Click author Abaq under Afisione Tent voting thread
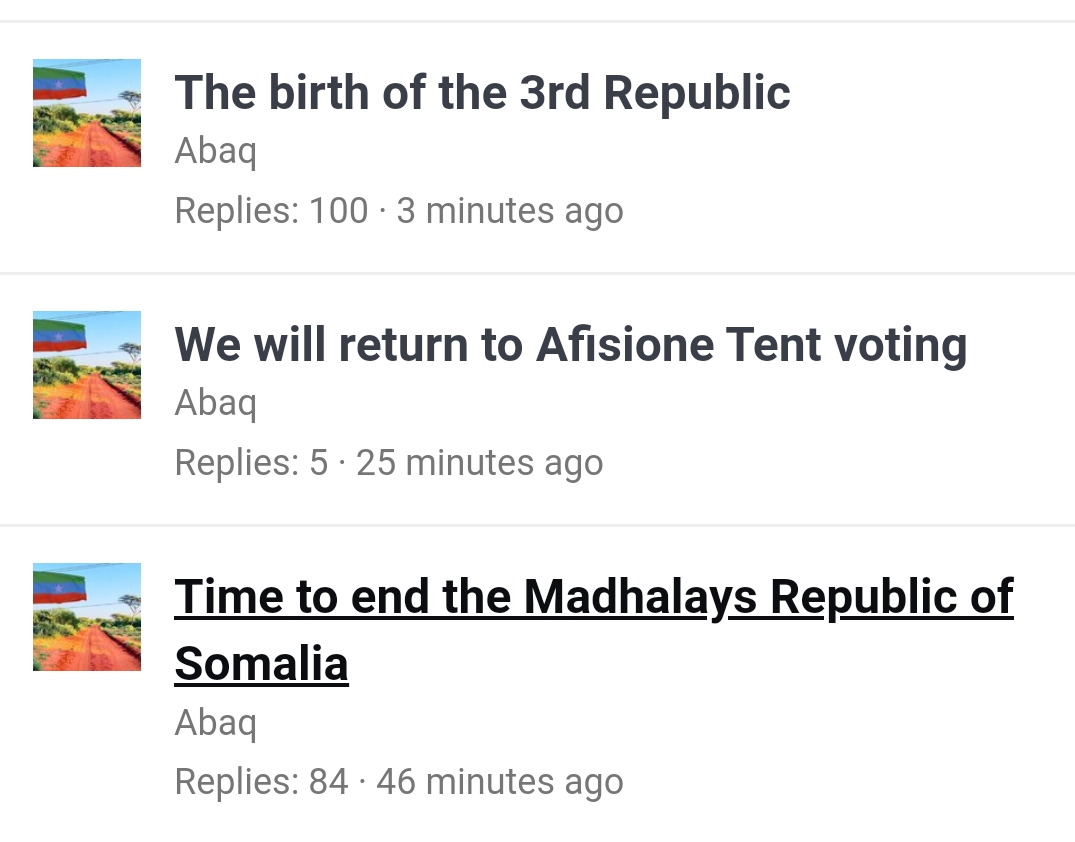Screen dimensions: 1075x842 (x=215, y=404)
